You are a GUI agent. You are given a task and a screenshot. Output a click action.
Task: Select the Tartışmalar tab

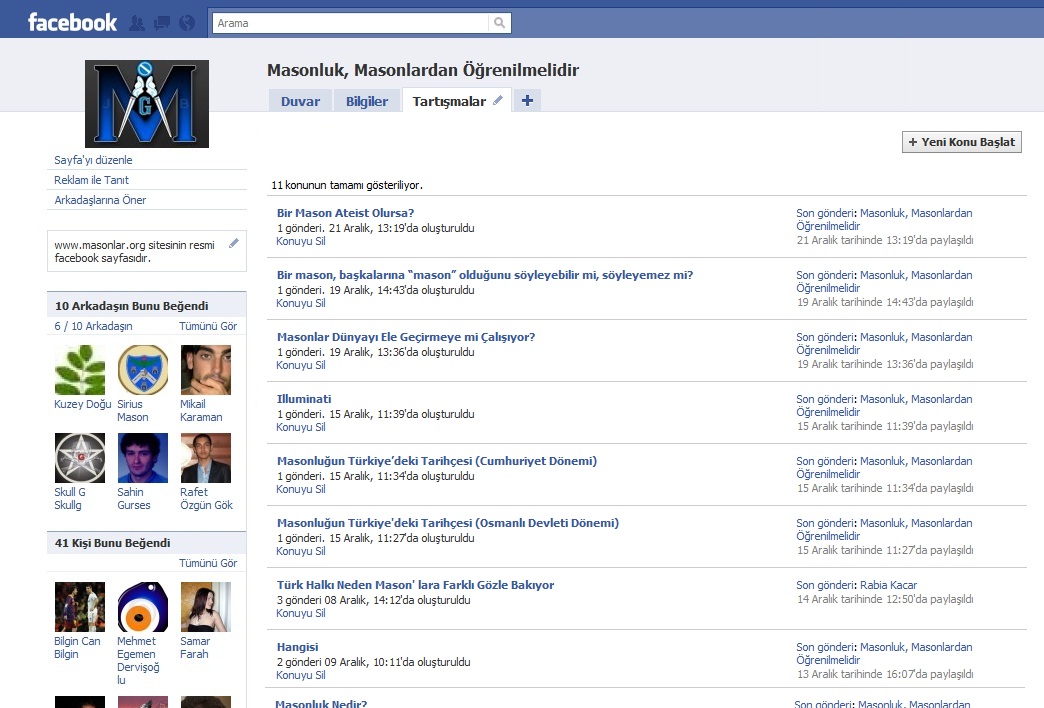click(x=449, y=101)
